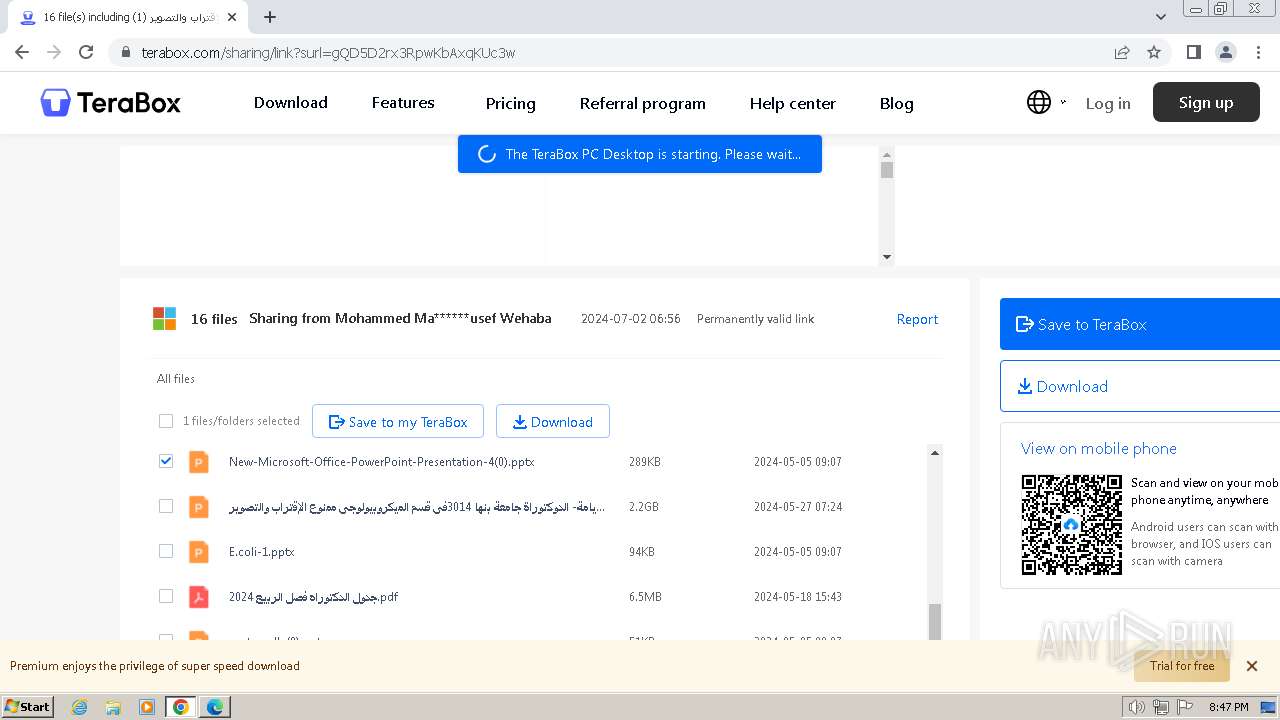
Task: Open the Chrome profile avatar
Action: click(1225, 52)
